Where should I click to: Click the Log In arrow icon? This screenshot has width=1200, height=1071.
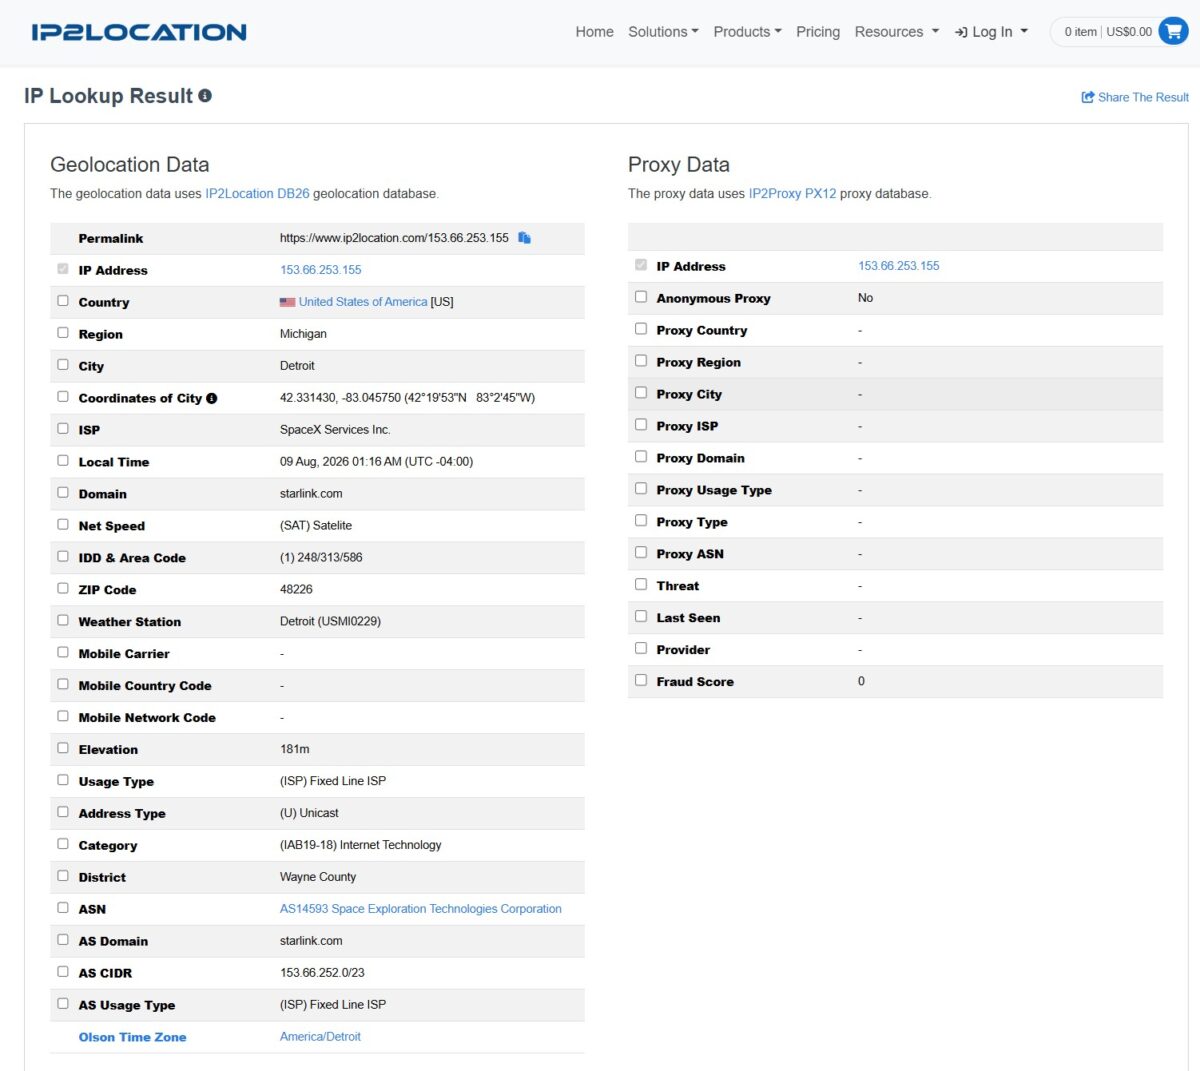[961, 32]
